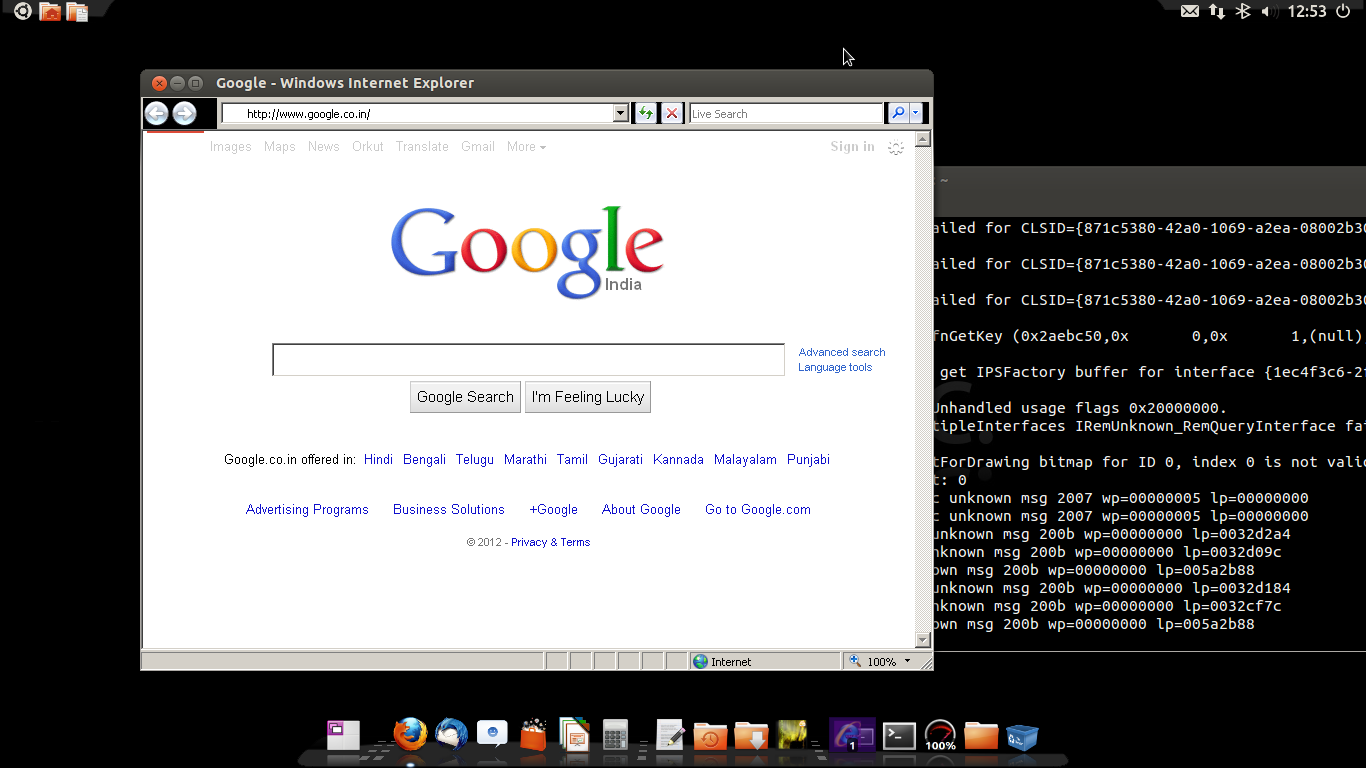Image resolution: width=1366 pixels, height=768 pixels.
Task: Open the volume indicator
Action: click(1268, 12)
